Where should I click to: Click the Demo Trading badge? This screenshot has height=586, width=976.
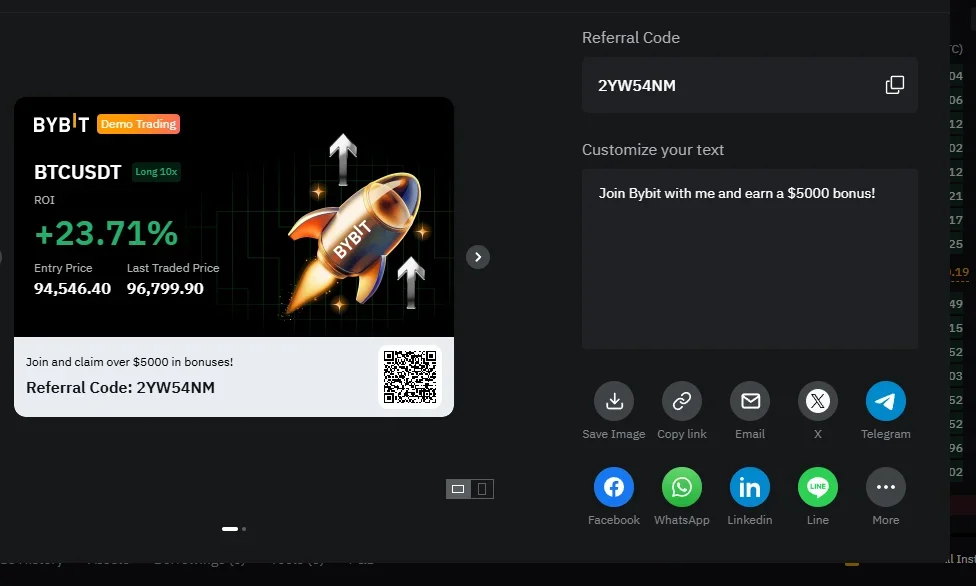pos(139,124)
